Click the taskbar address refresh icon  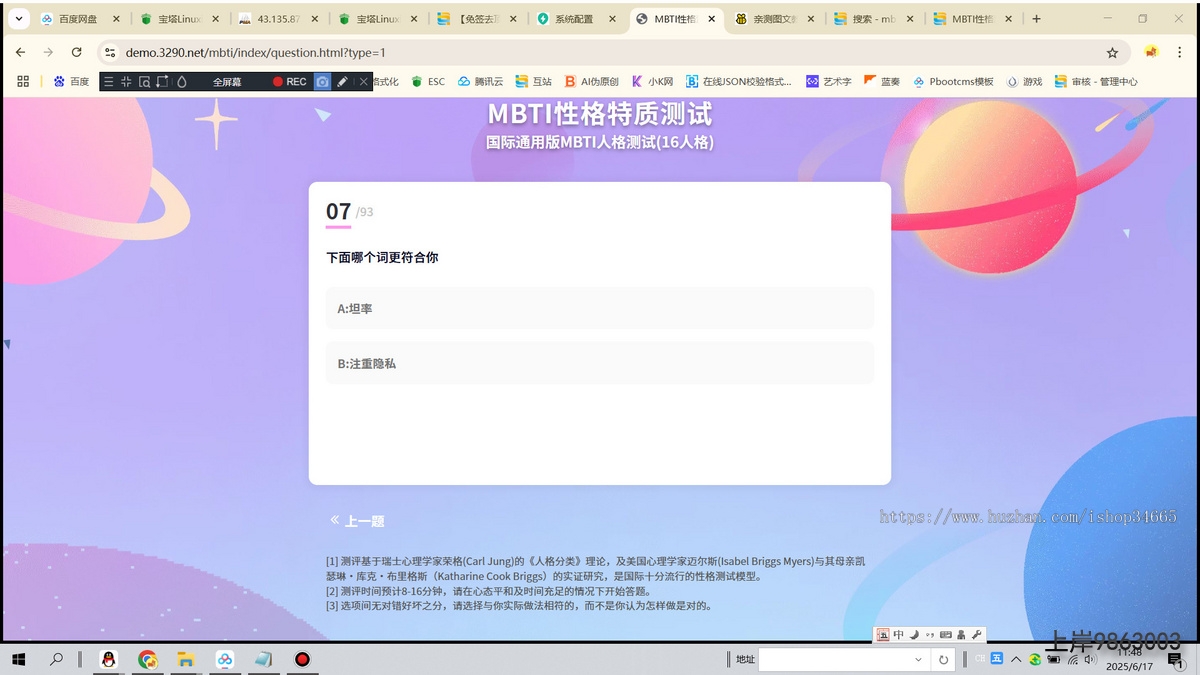pos(942,660)
